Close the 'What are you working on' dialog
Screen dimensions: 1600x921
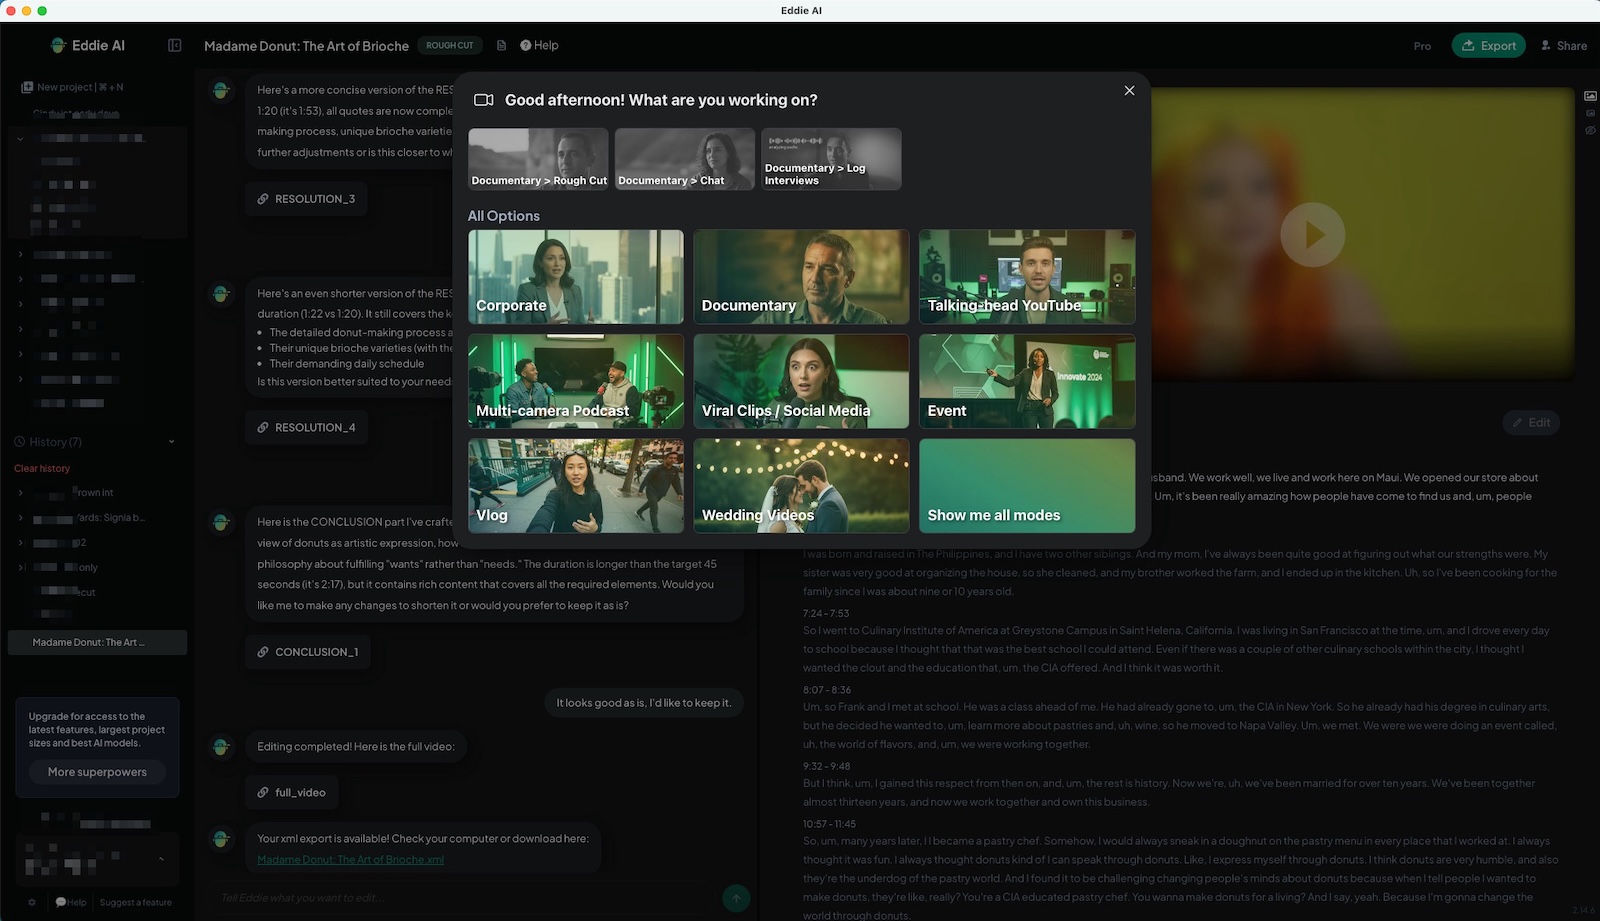[1129, 91]
